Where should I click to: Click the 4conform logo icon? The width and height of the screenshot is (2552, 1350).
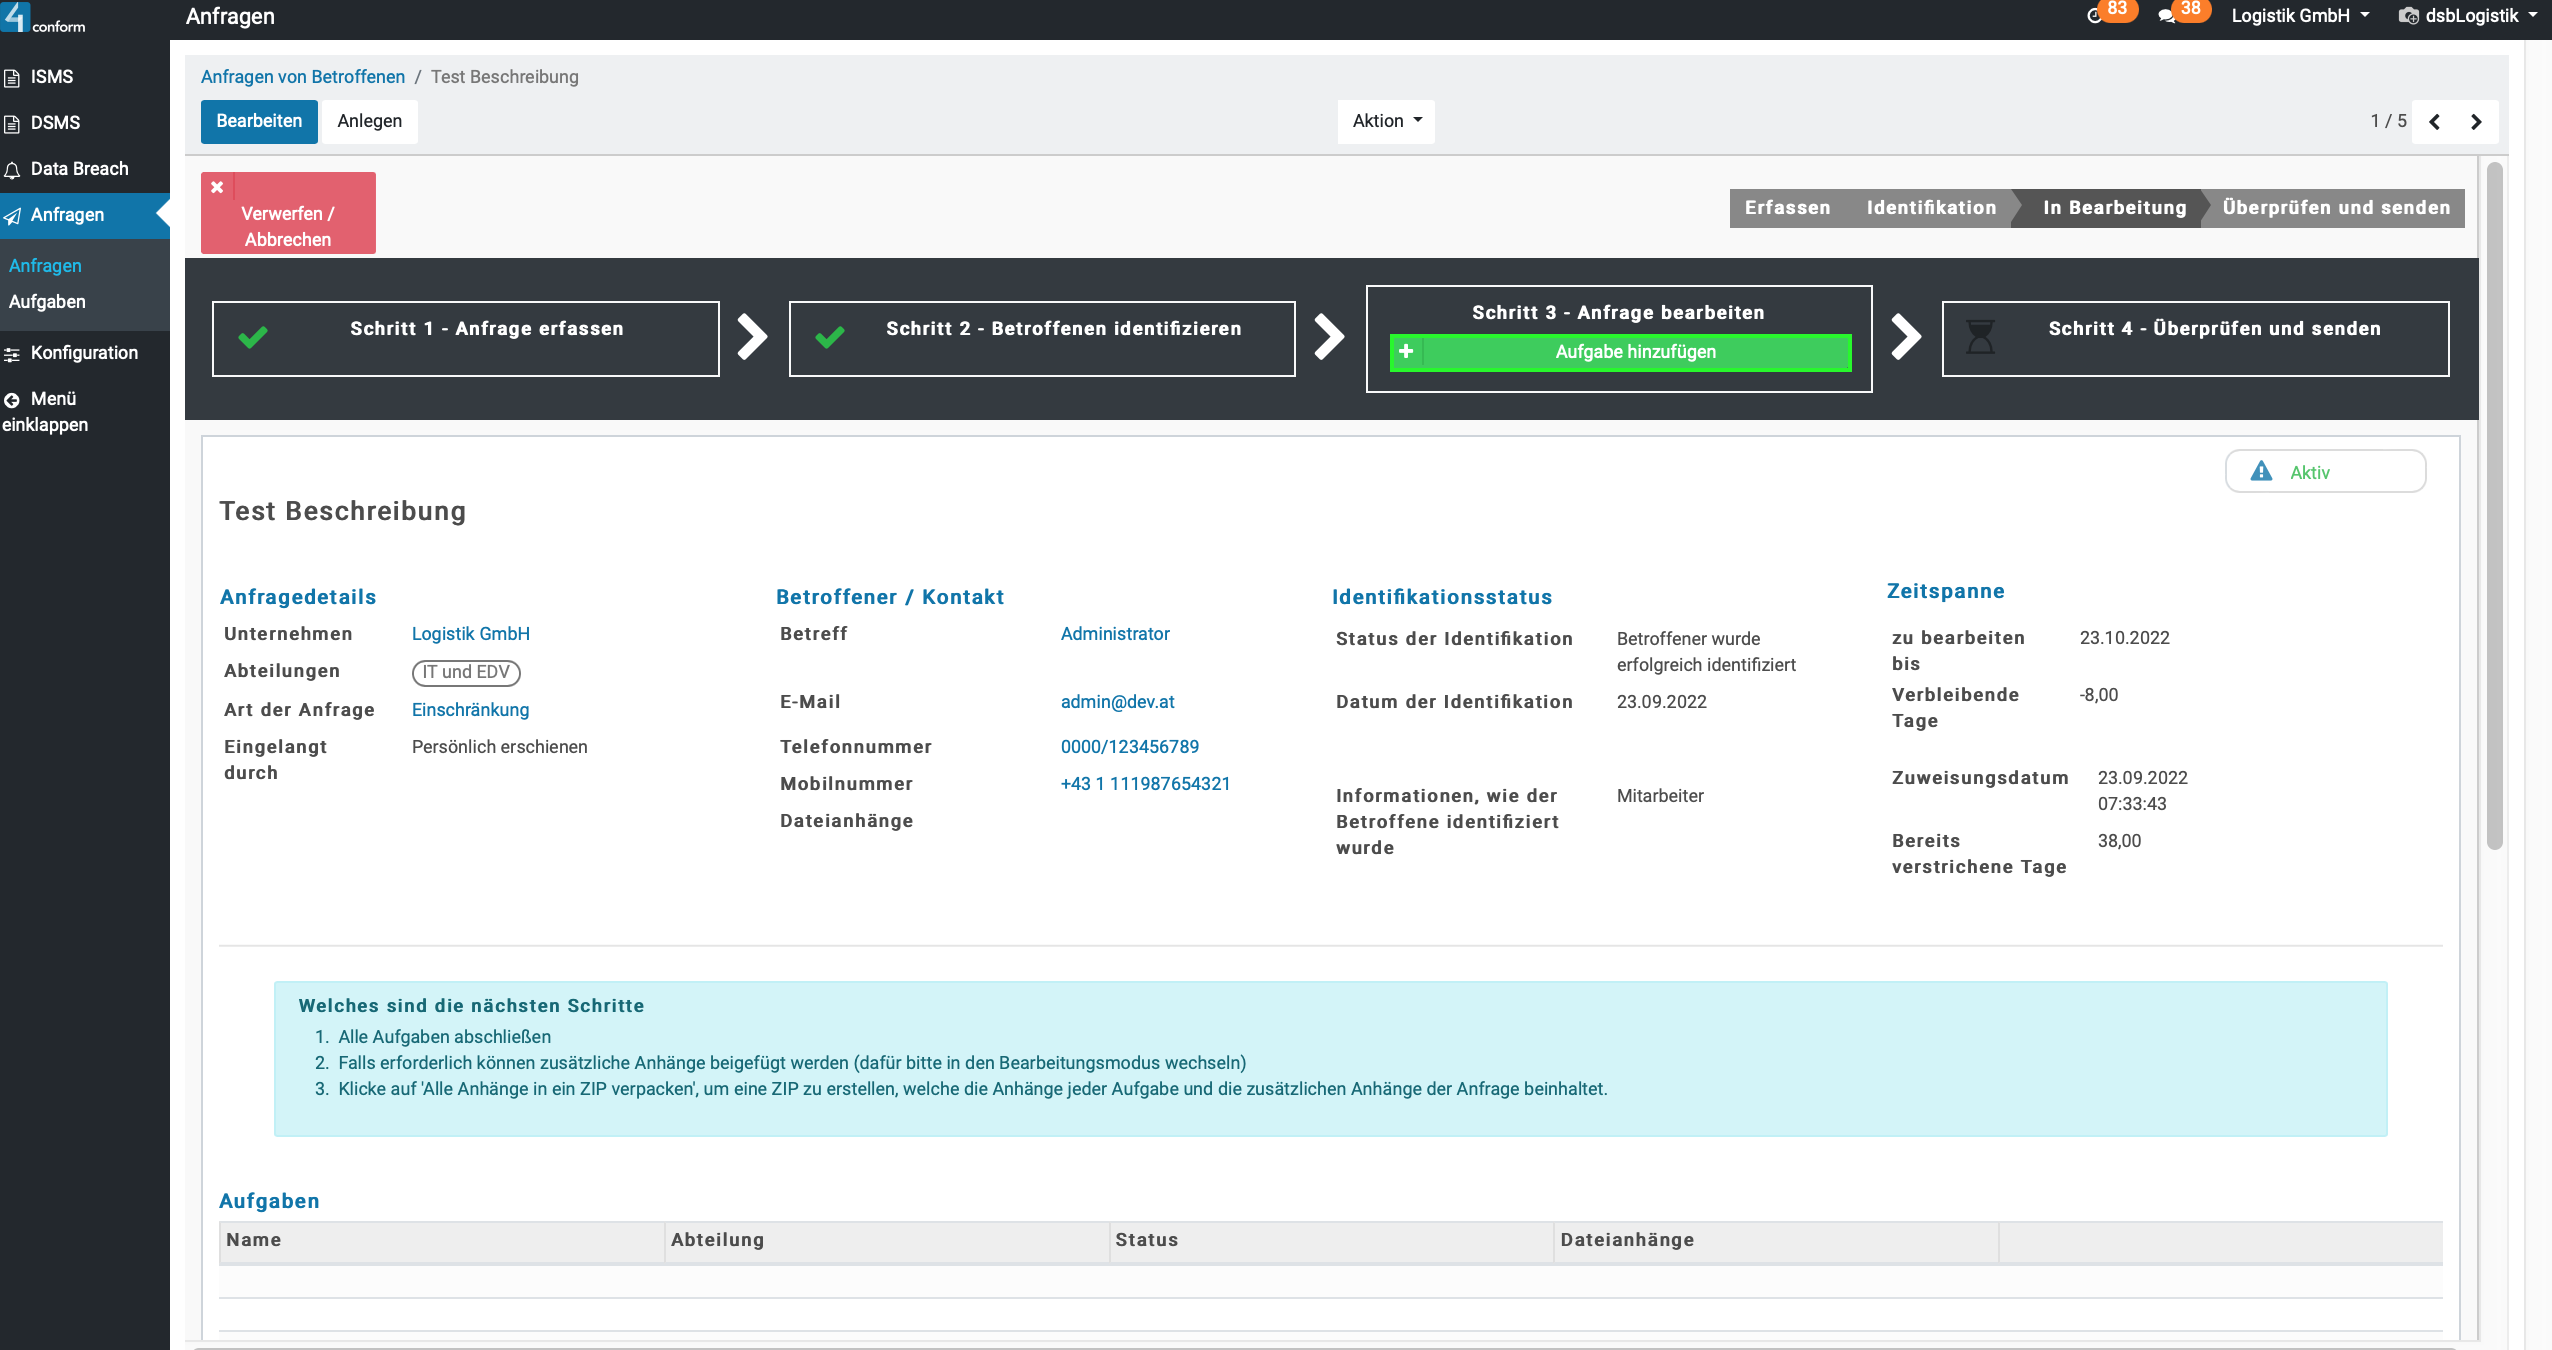[x=16, y=16]
